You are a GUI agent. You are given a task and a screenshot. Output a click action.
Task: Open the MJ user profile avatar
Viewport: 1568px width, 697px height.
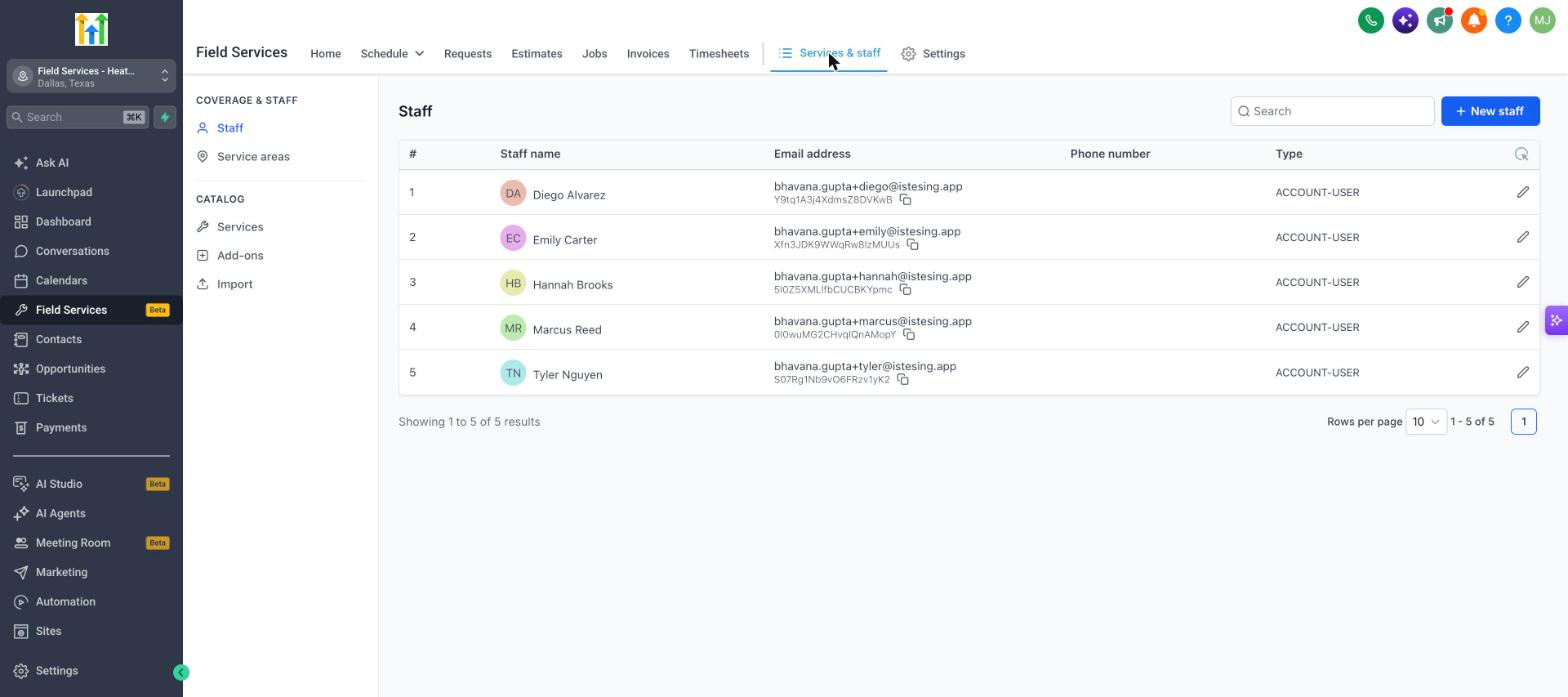pyautogui.click(x=1542, y=20)
